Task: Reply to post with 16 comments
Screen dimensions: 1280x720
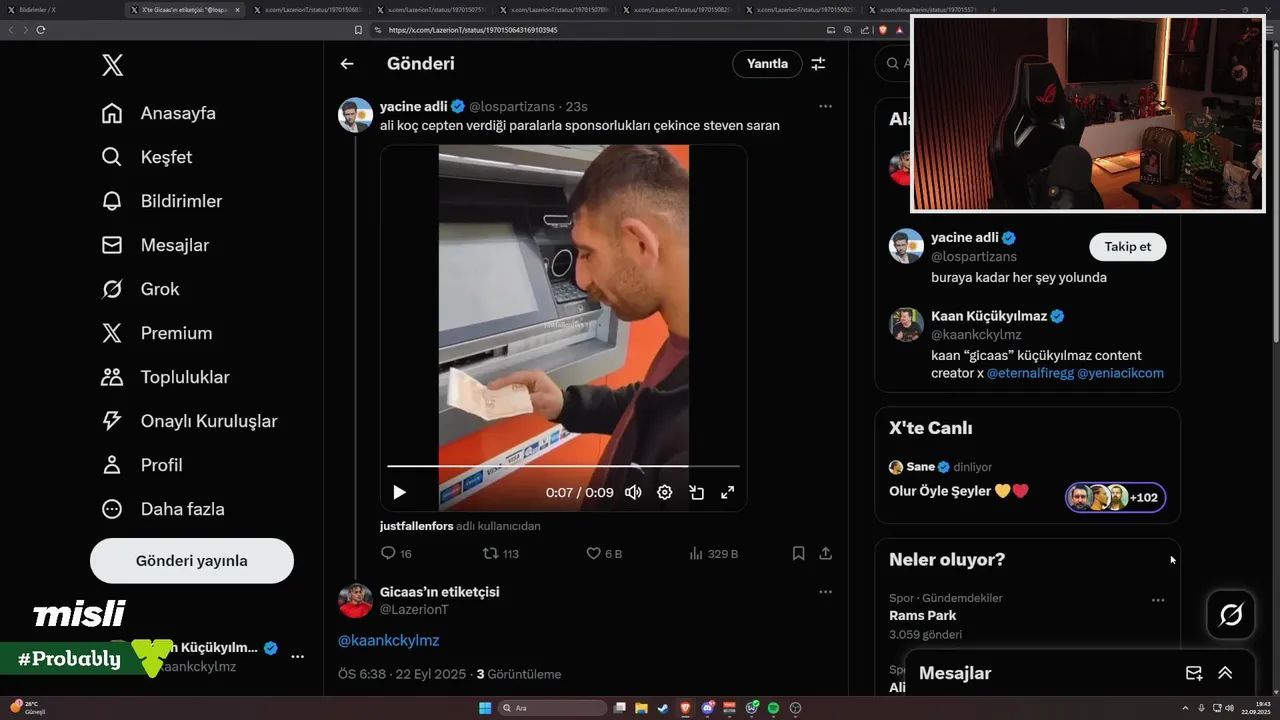Action: click(x=396, y=553)
